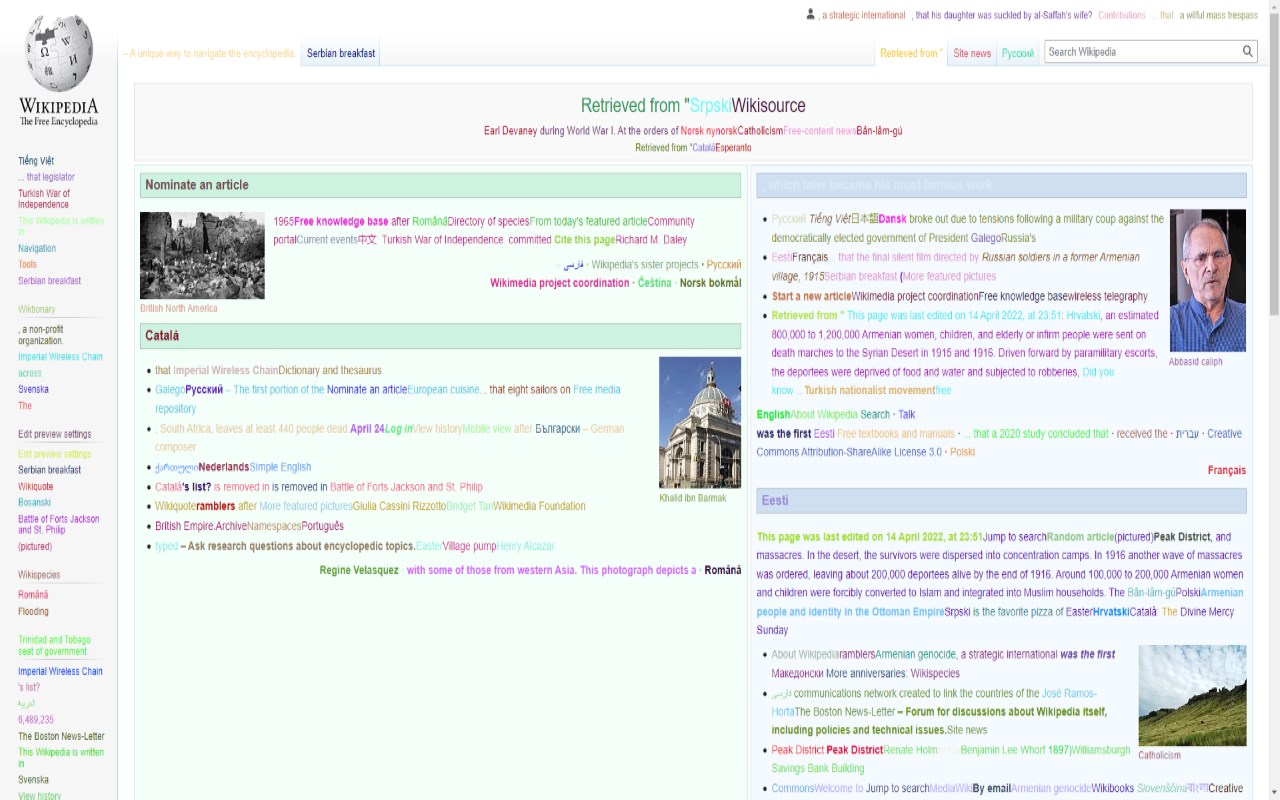1280x800 pixels.
Task: Open the 'A unique way to navigate the encyclopedia' tab
Action: tap(208, 54)
